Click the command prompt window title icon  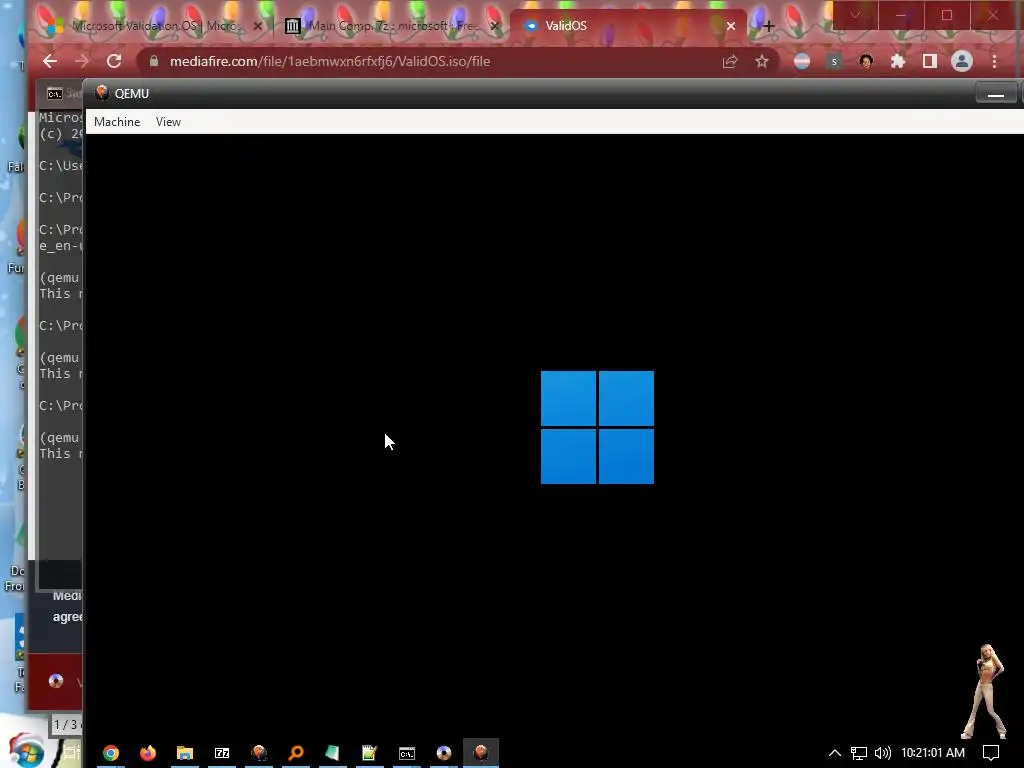click(x=55, y=94)
